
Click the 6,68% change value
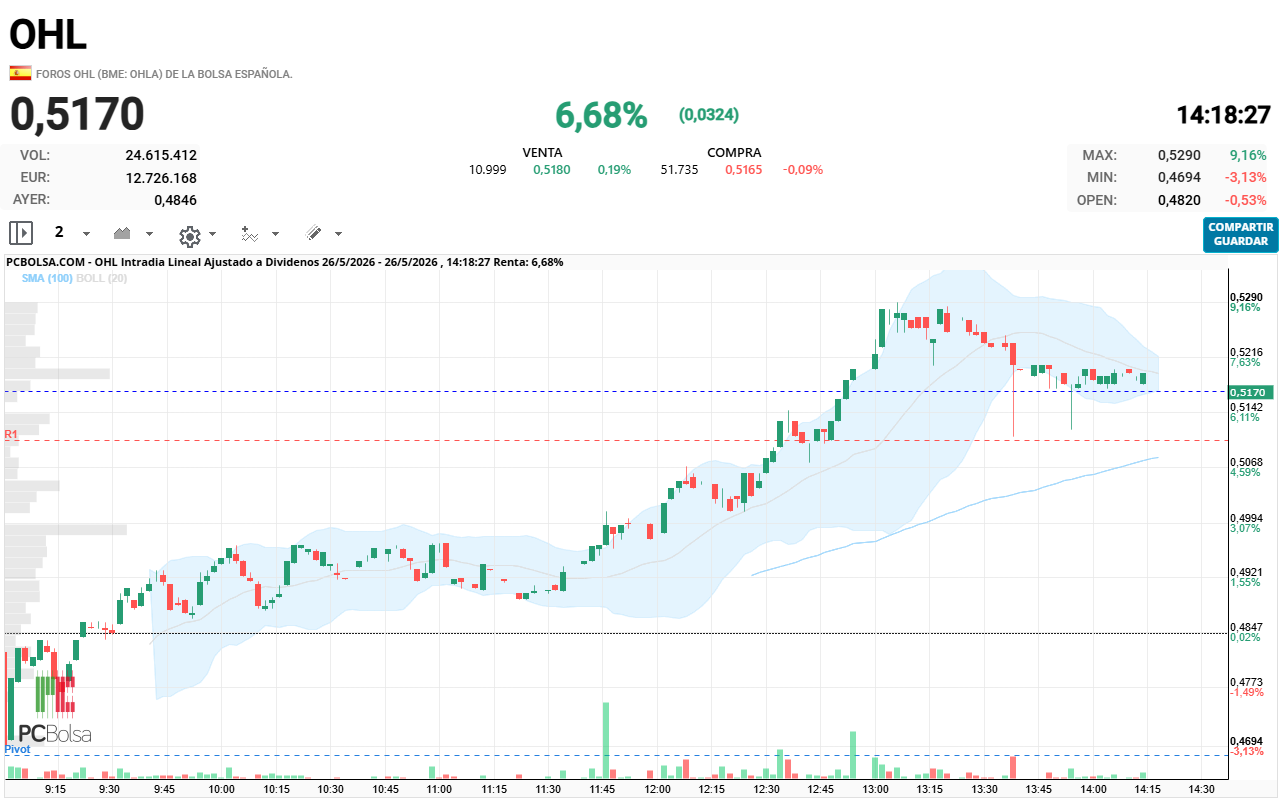coord(601,115)
